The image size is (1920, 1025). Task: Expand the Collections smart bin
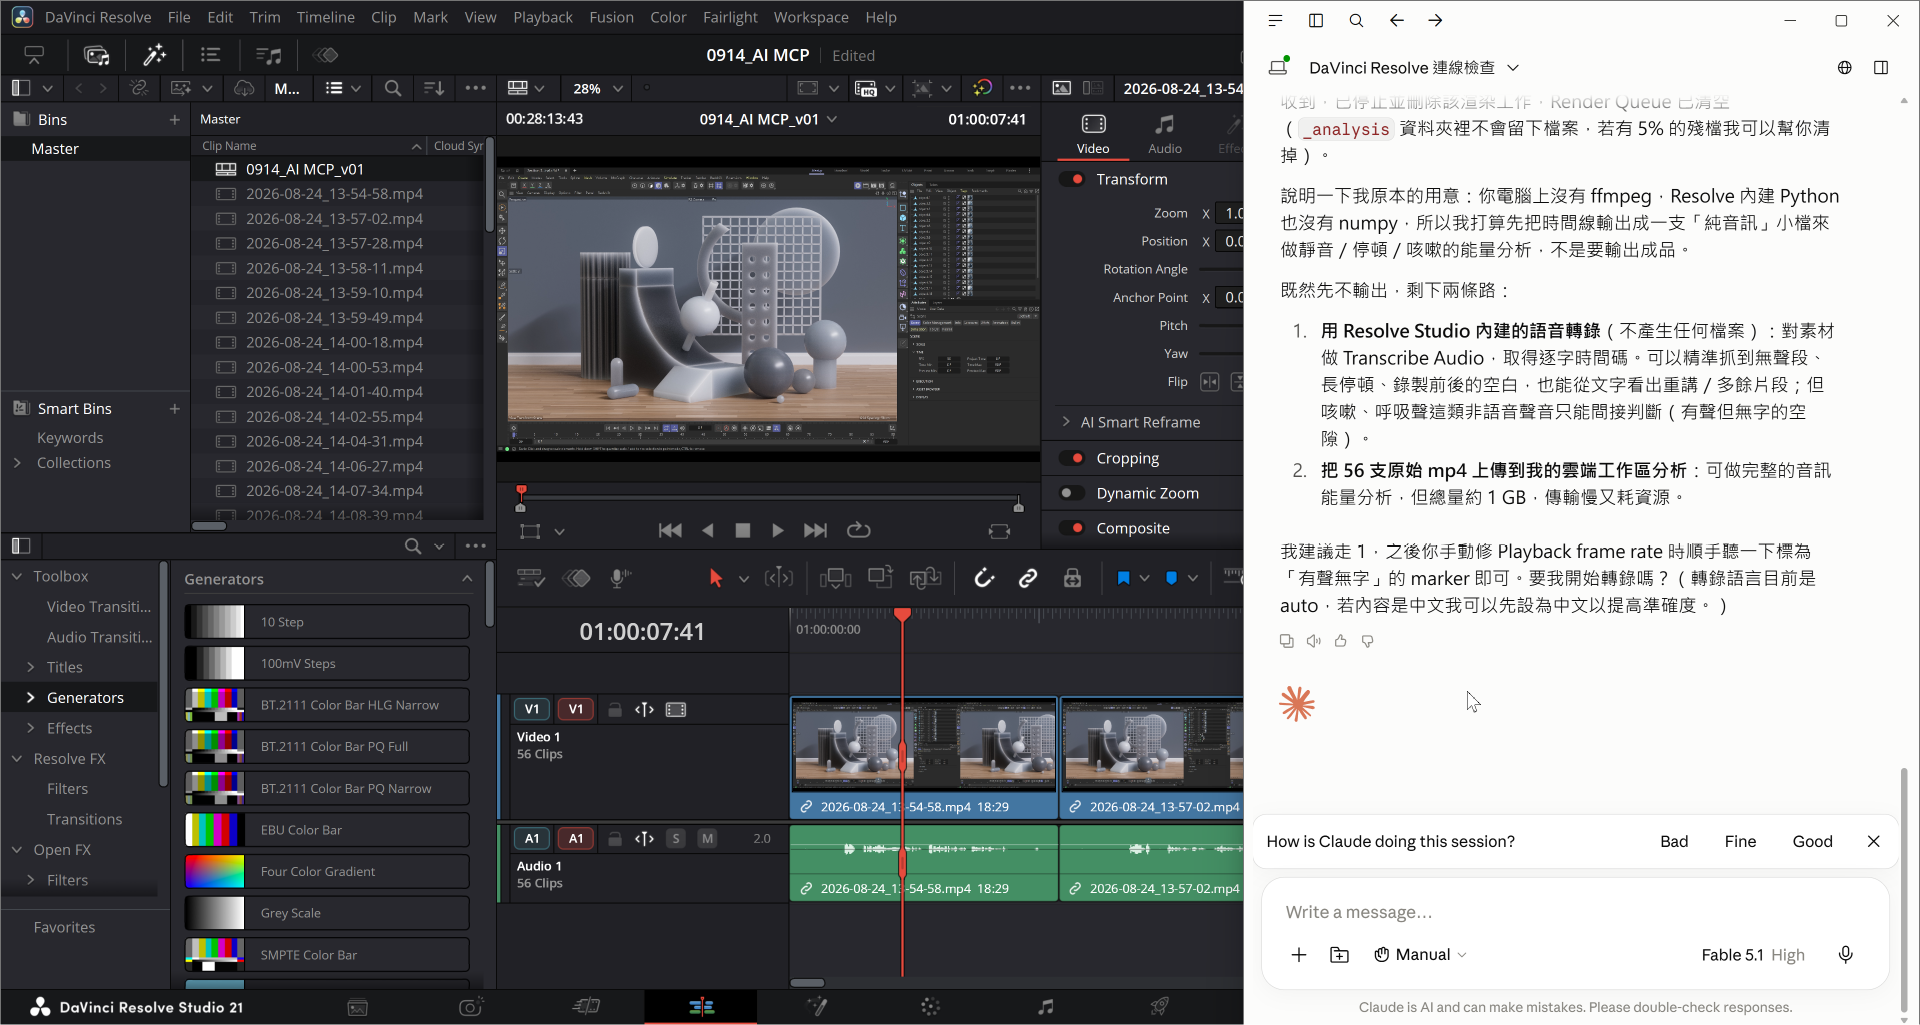17,463
